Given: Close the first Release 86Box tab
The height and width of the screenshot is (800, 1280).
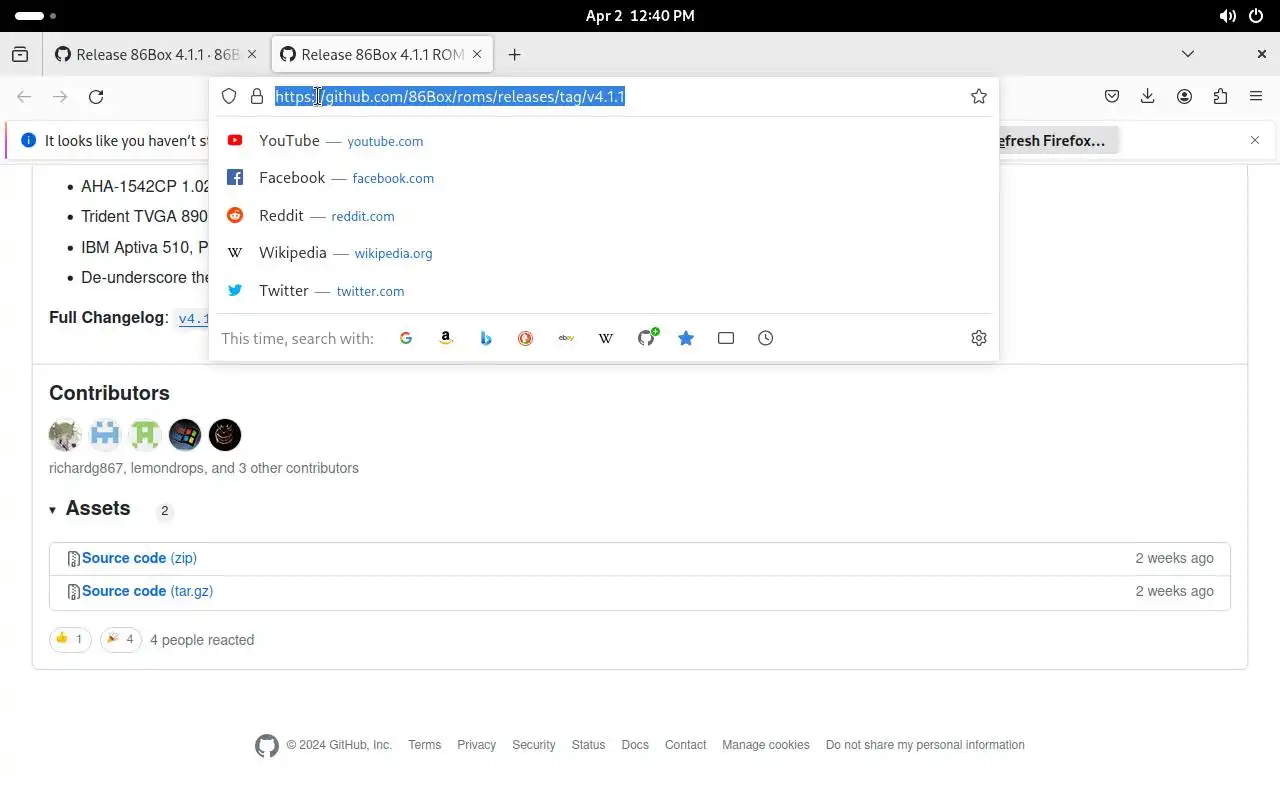Looking at the screenshot, I should click(252, 55).
